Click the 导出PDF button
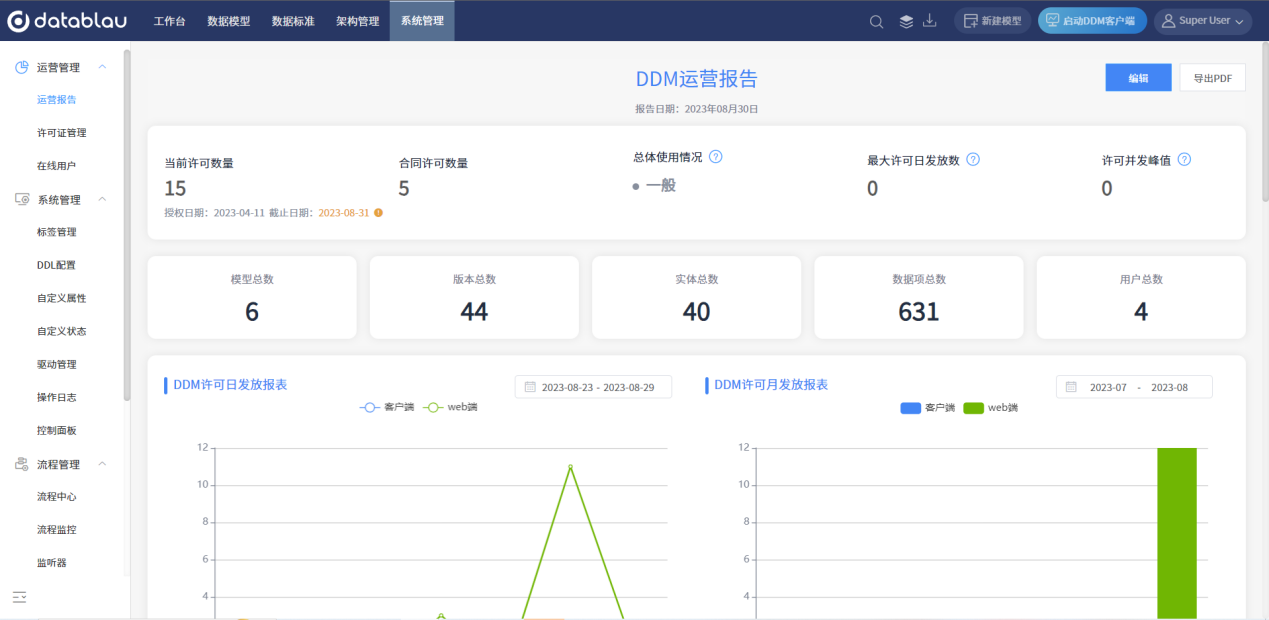 click(x=1212, y=78)
